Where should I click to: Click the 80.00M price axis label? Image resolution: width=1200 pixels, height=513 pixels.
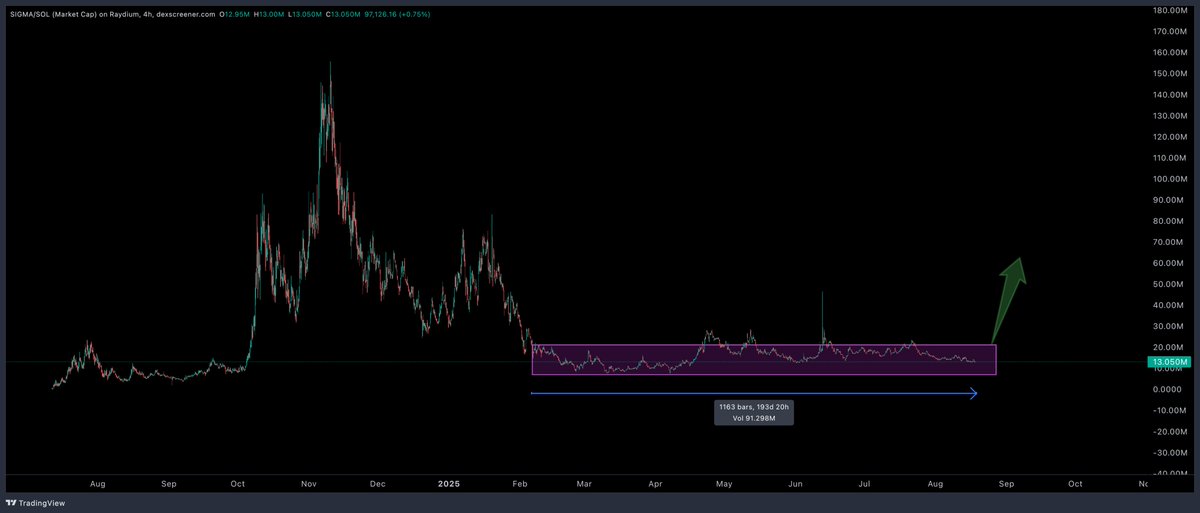coord(1166,221)
